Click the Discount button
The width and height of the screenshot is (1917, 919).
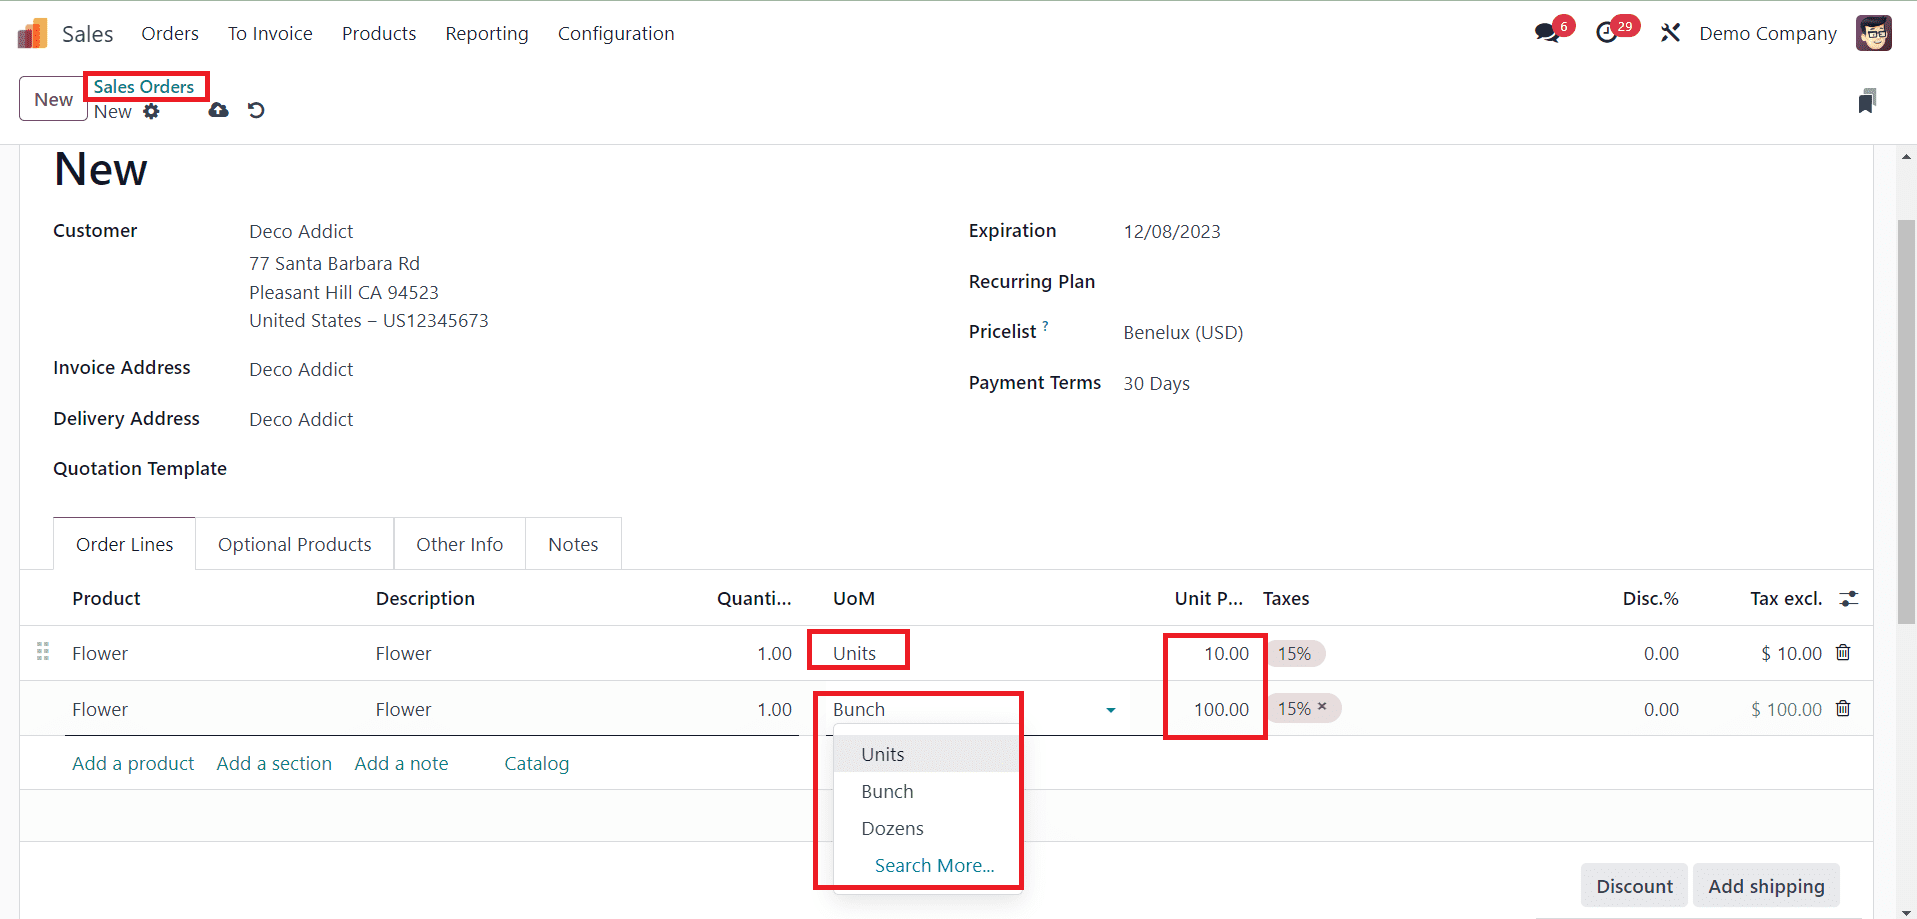(1634, 886)
